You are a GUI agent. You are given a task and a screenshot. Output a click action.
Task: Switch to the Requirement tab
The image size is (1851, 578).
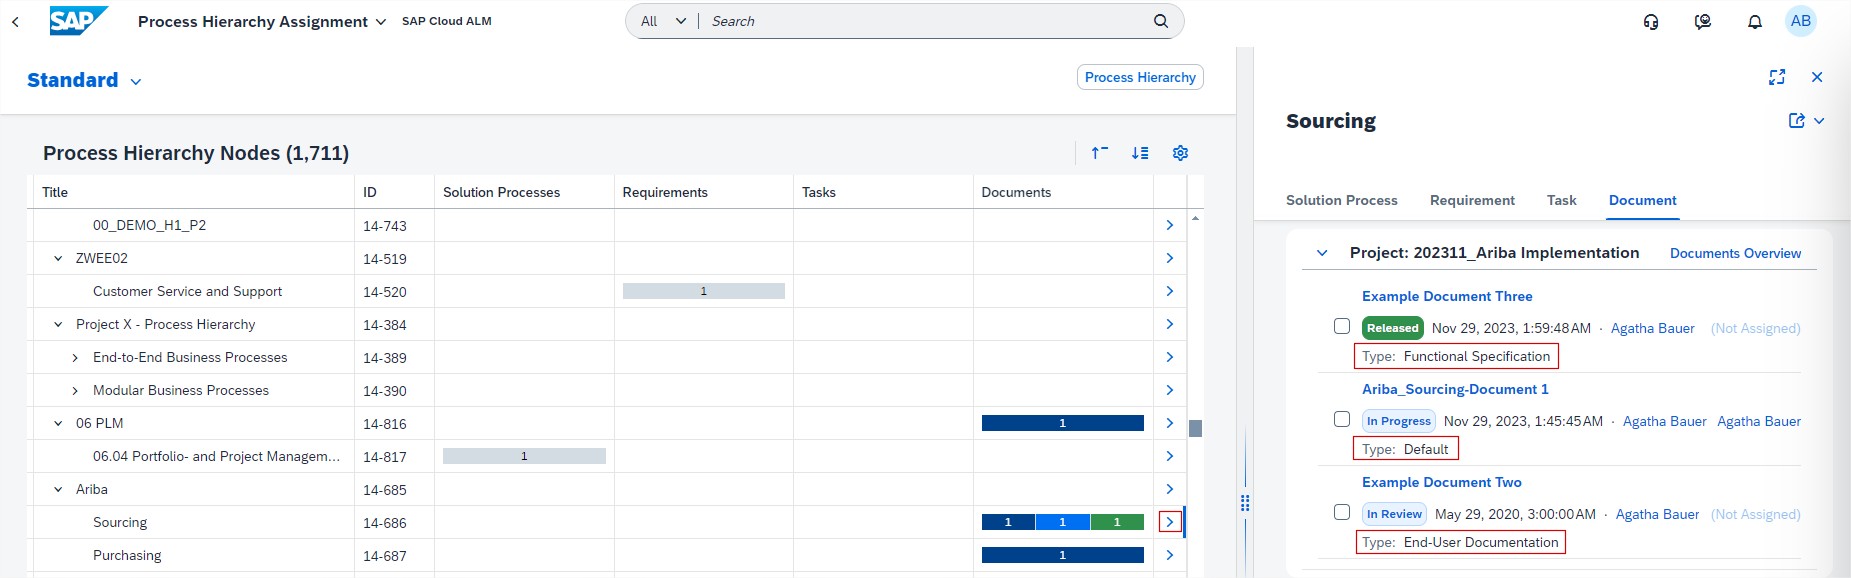pos(1472,200)
